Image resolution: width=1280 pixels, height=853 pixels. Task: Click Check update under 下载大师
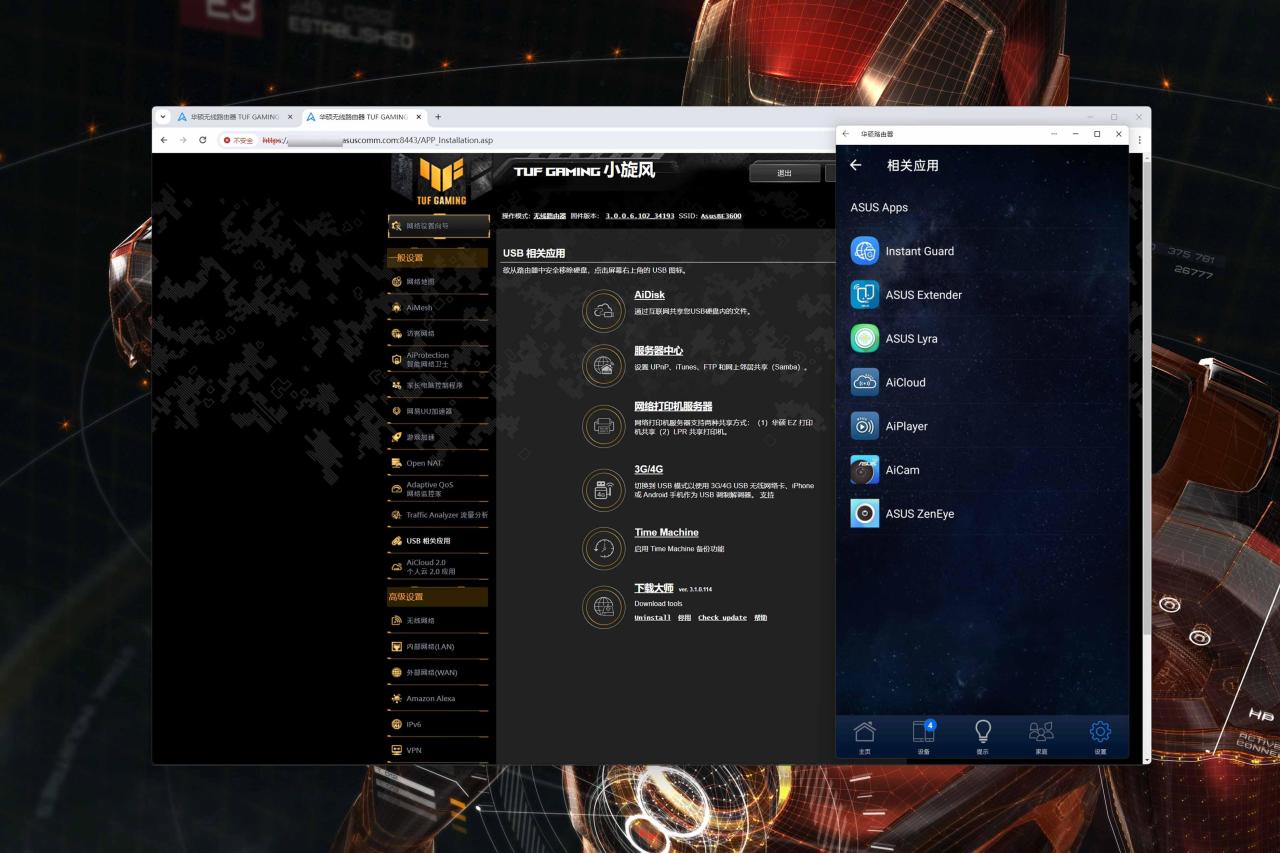coord(722,618)
